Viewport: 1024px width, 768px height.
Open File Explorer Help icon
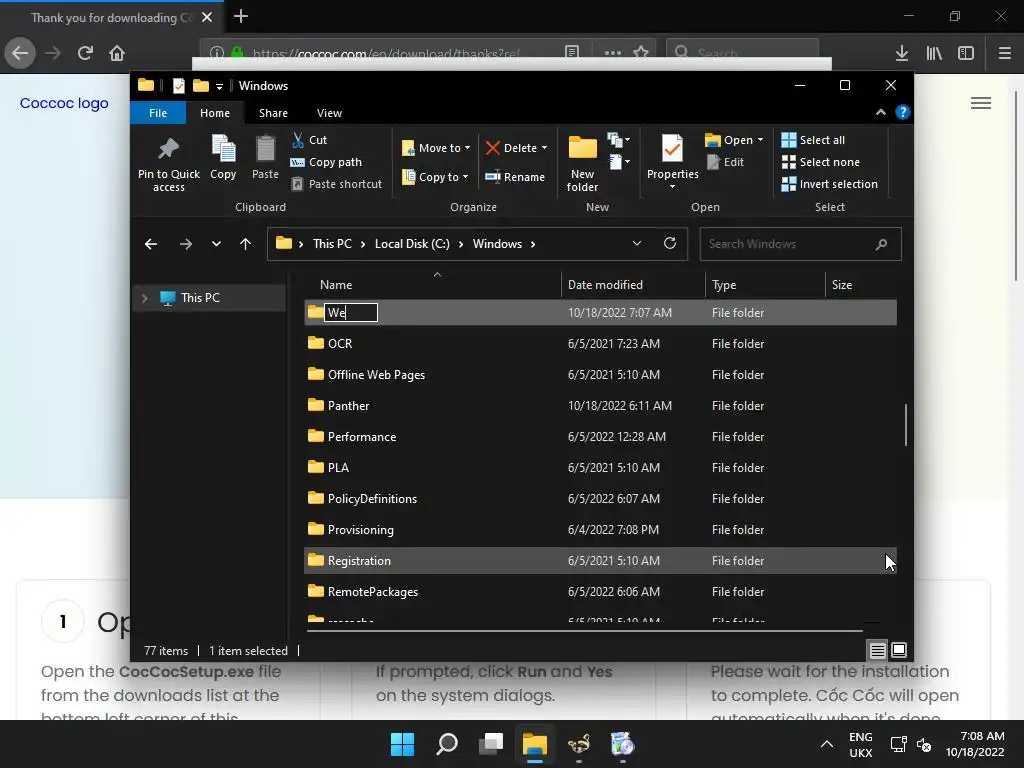[903, 112]
